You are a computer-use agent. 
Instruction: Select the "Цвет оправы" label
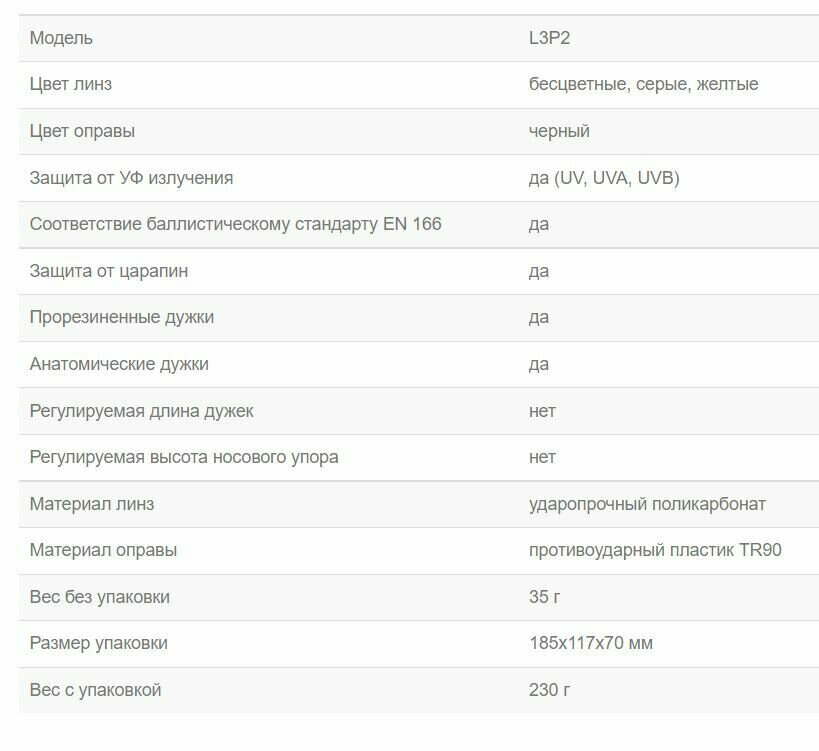[x=82, y=131]
